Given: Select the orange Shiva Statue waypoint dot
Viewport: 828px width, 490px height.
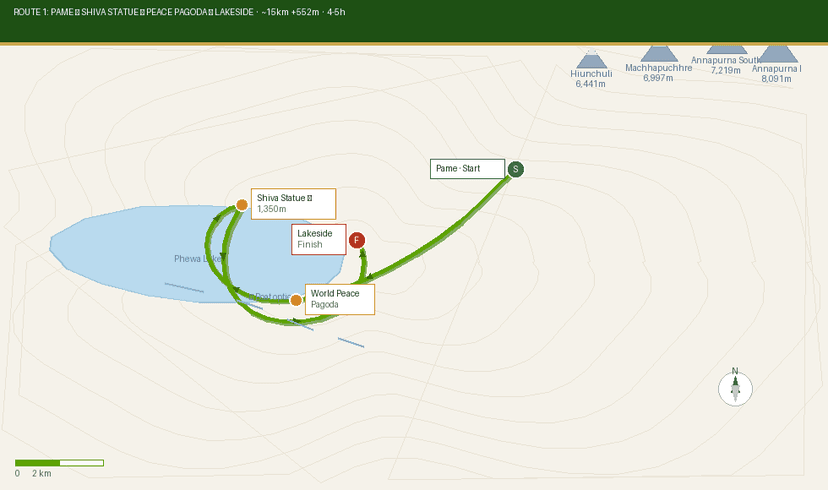Looking at the screenshot, I should point(241,205).
